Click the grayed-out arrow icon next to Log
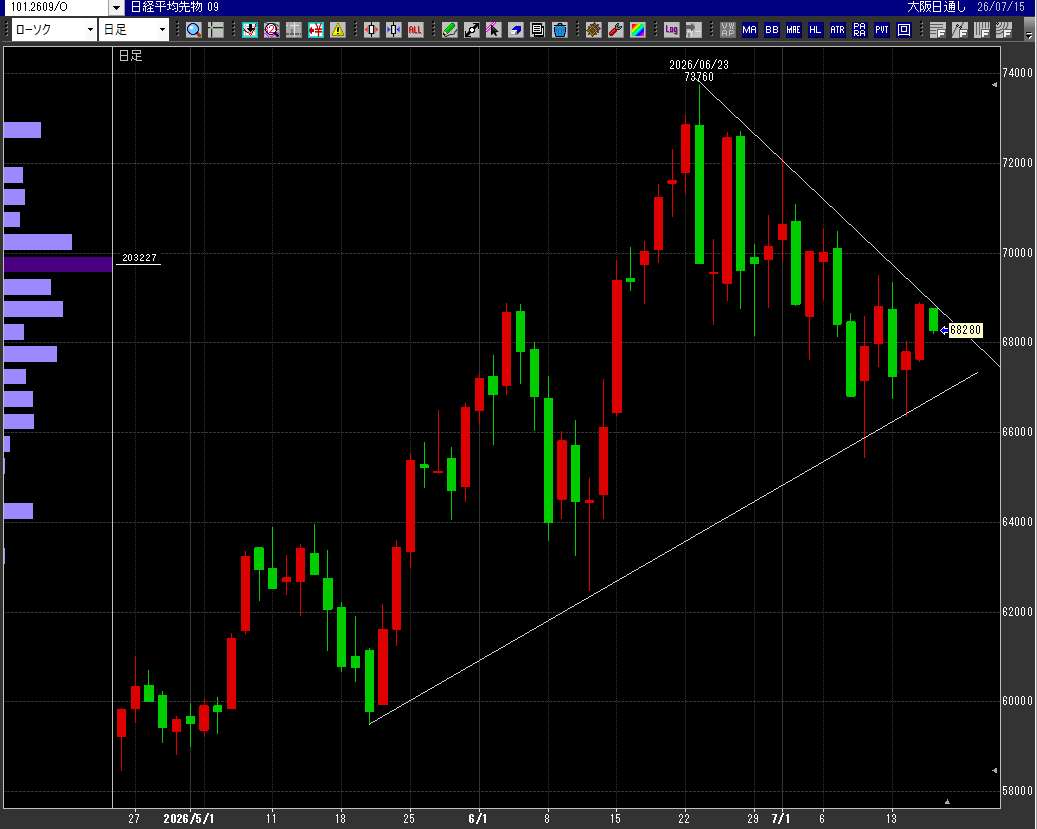1037x829 pixels. point(693,30)
